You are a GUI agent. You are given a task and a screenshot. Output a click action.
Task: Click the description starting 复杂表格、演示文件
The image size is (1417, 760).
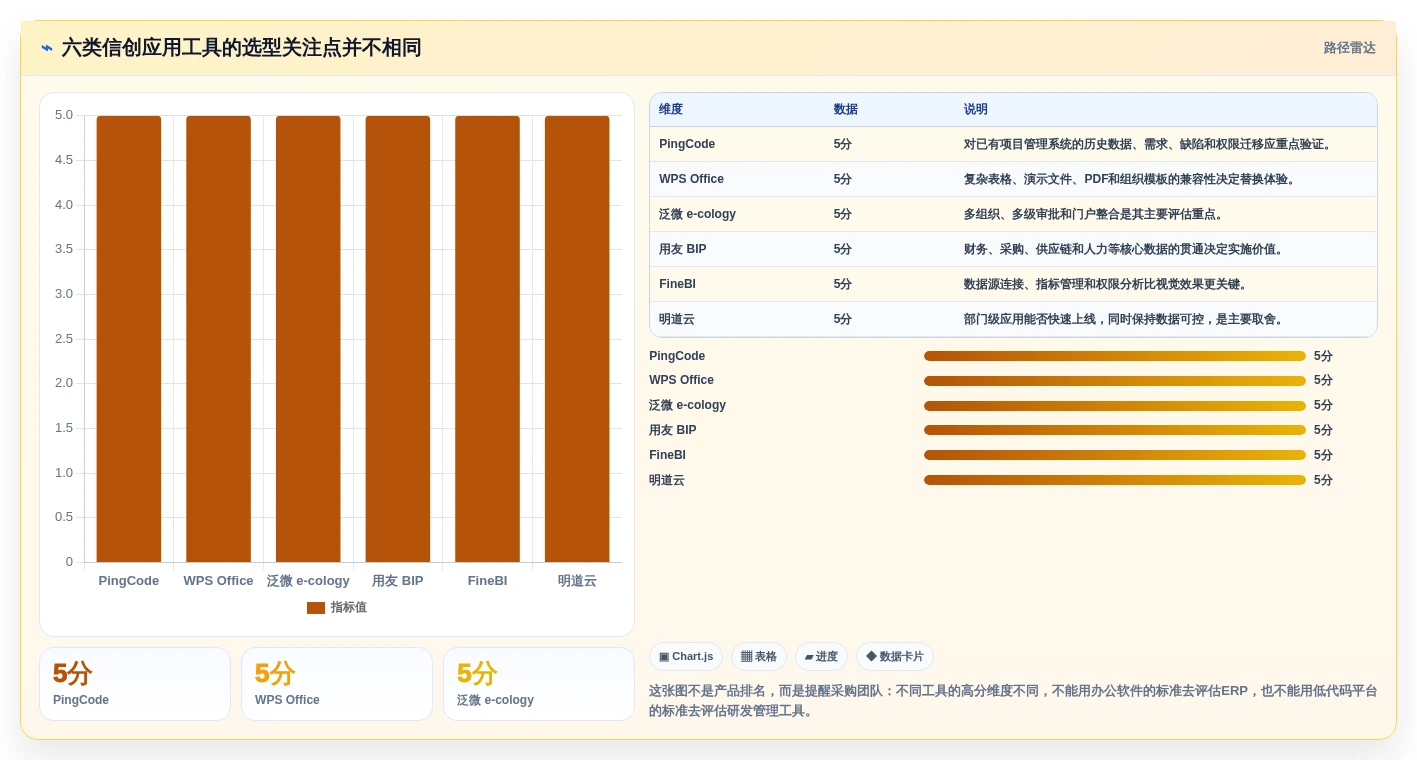click(x=1131, y=179)
